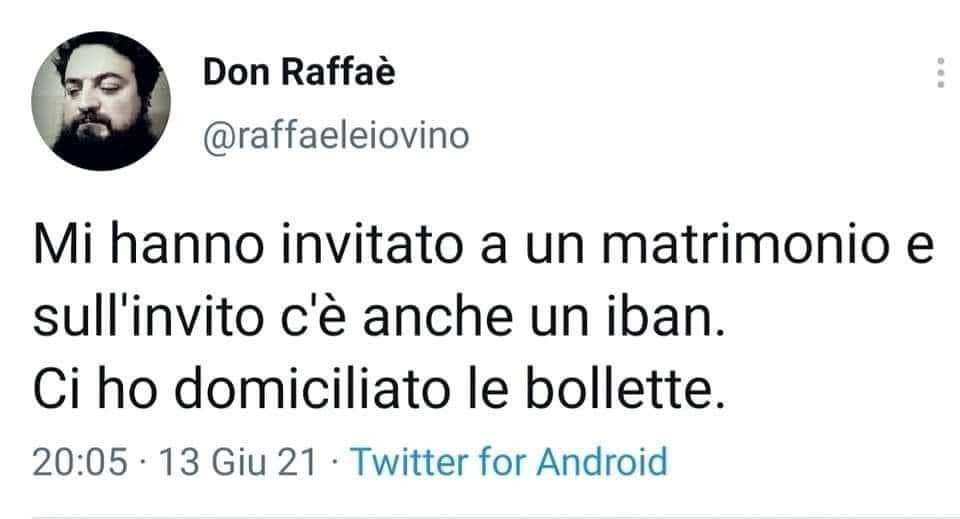Click the 20:05 timestamp
The width and height of the screenshot is (960, 519).
pyautogui.click(x=80, y=461)
